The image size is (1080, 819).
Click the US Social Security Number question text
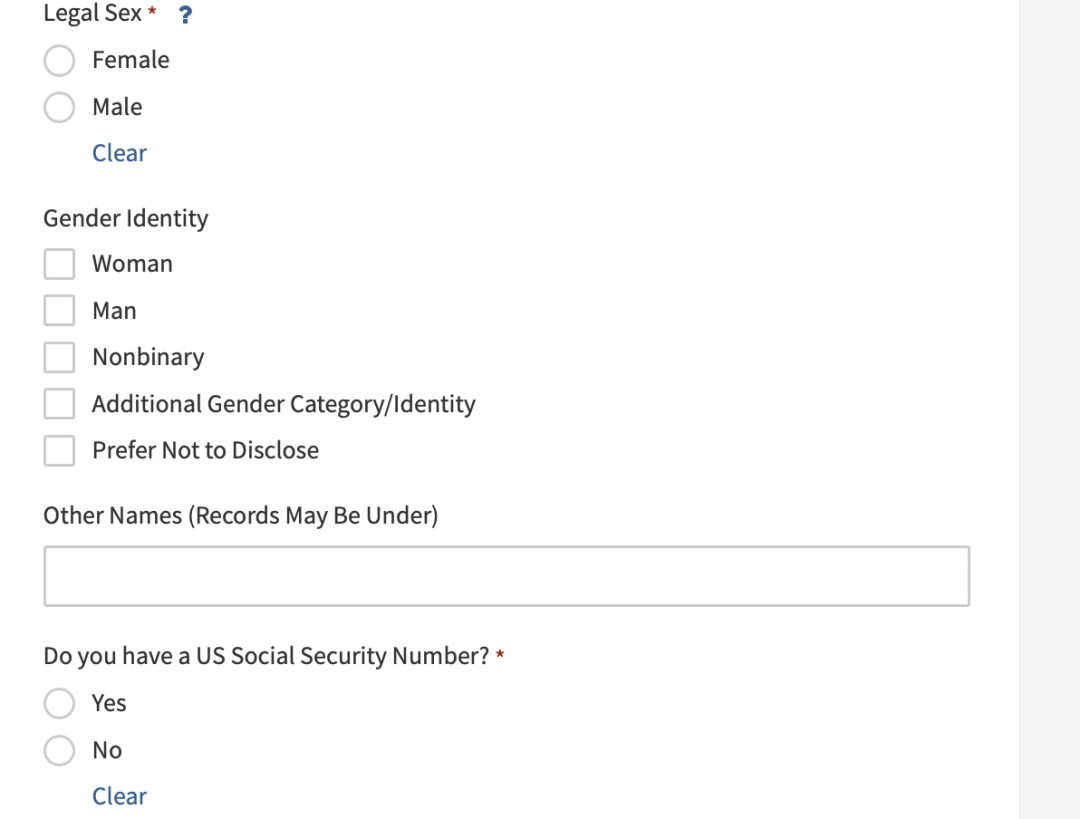pyautogui.click(x=266, y=656)
